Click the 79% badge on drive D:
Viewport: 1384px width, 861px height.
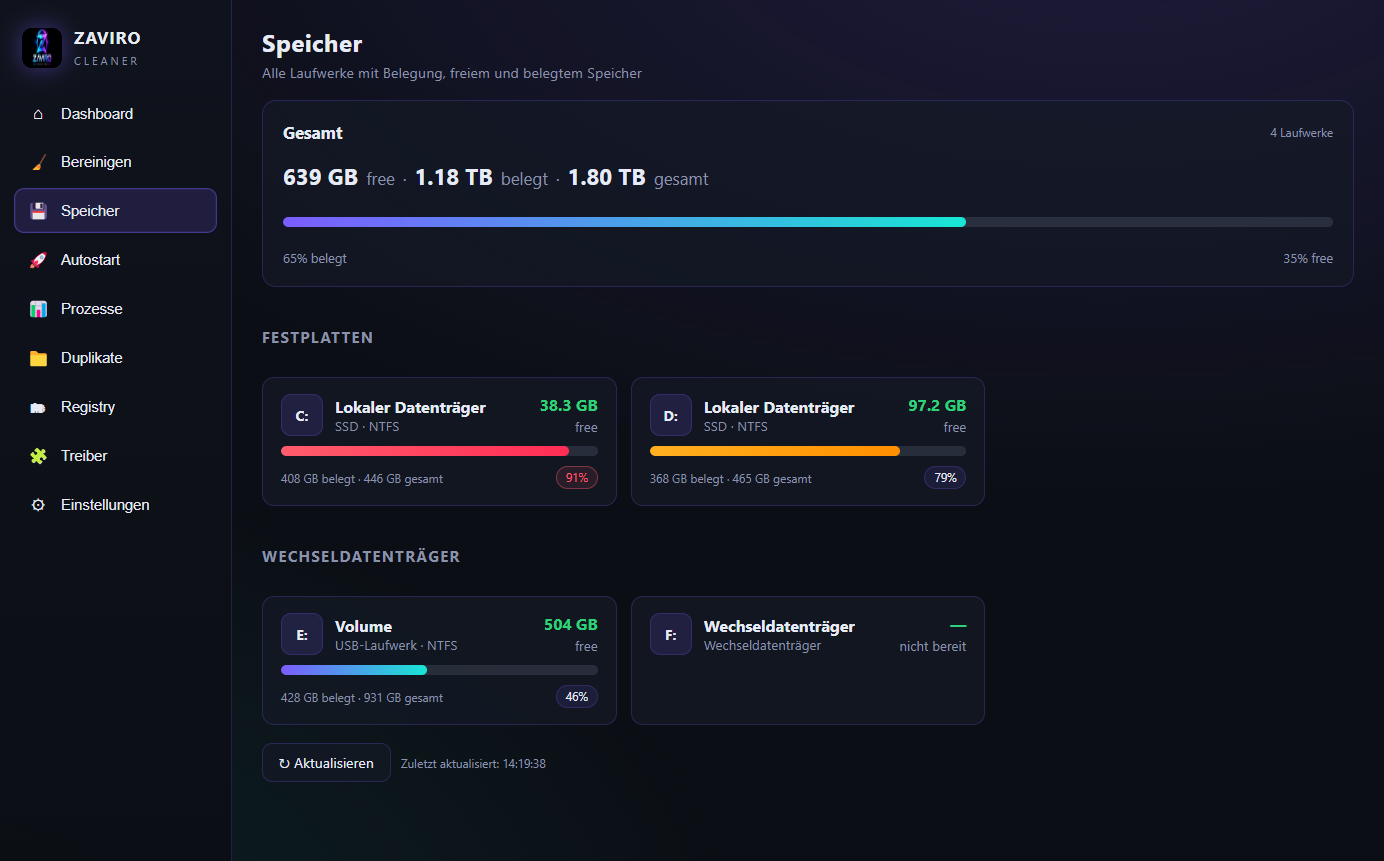(945, 478)
